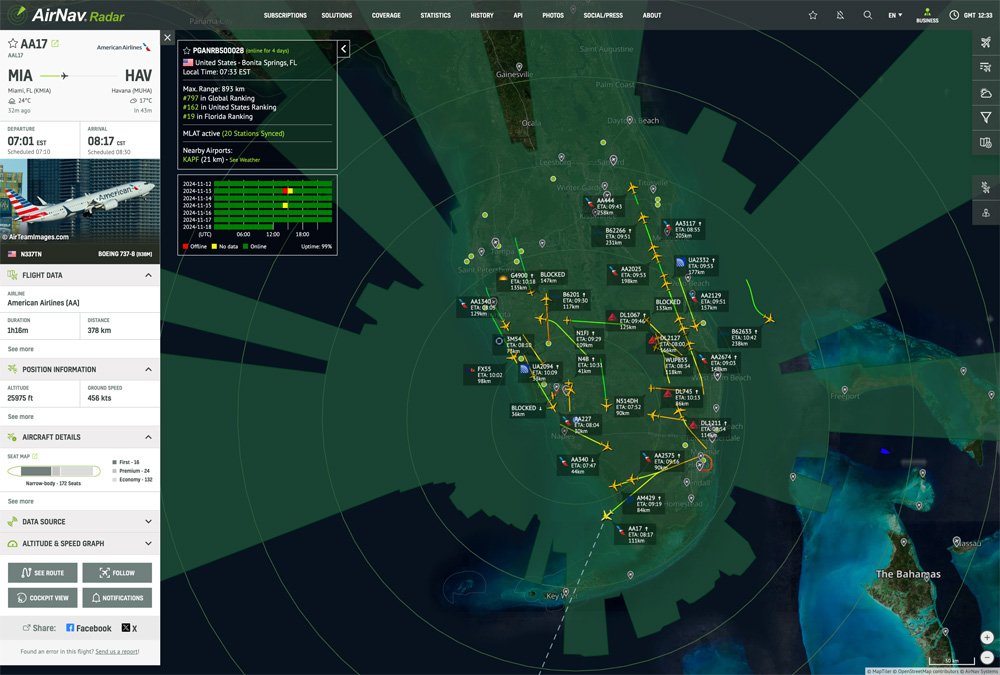Open the flight list icon in right toolbar
Viewport: 1000px width, 675px height.
pos(986,68)
